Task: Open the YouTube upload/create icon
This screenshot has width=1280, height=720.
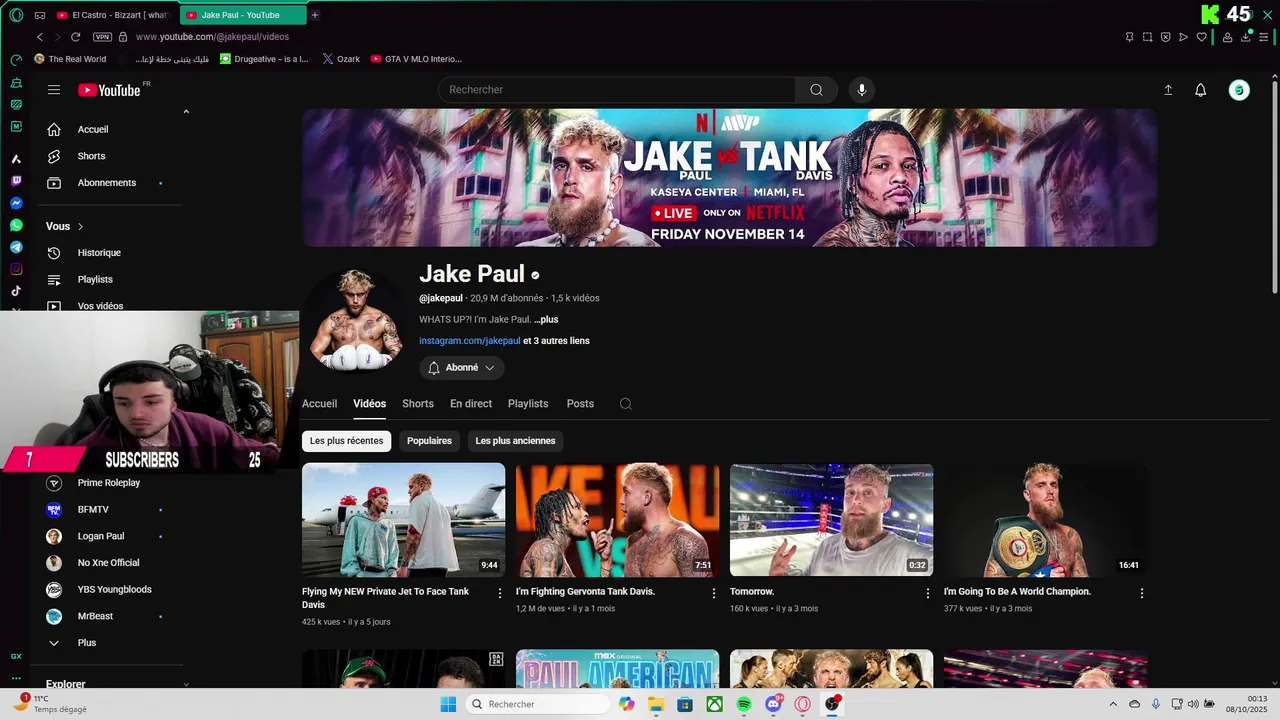Action: coord(1168,90)
